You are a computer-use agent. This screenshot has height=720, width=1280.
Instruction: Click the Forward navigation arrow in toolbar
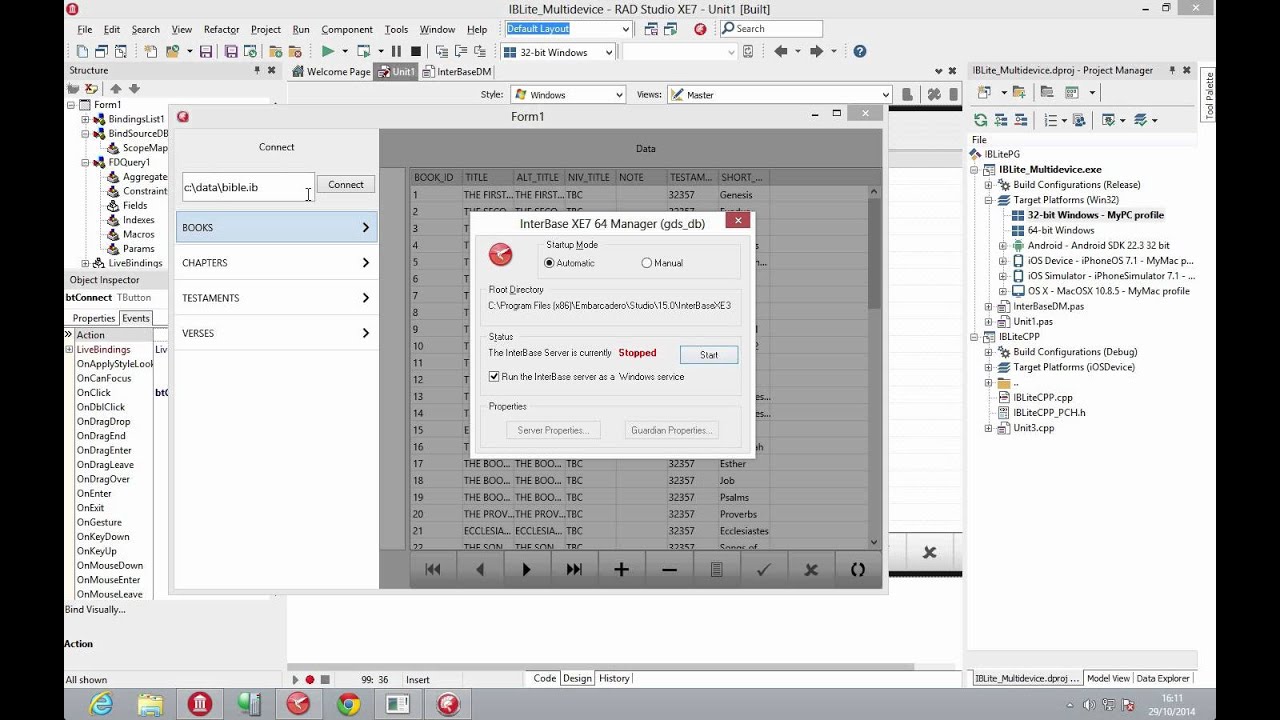click(816, 52)
